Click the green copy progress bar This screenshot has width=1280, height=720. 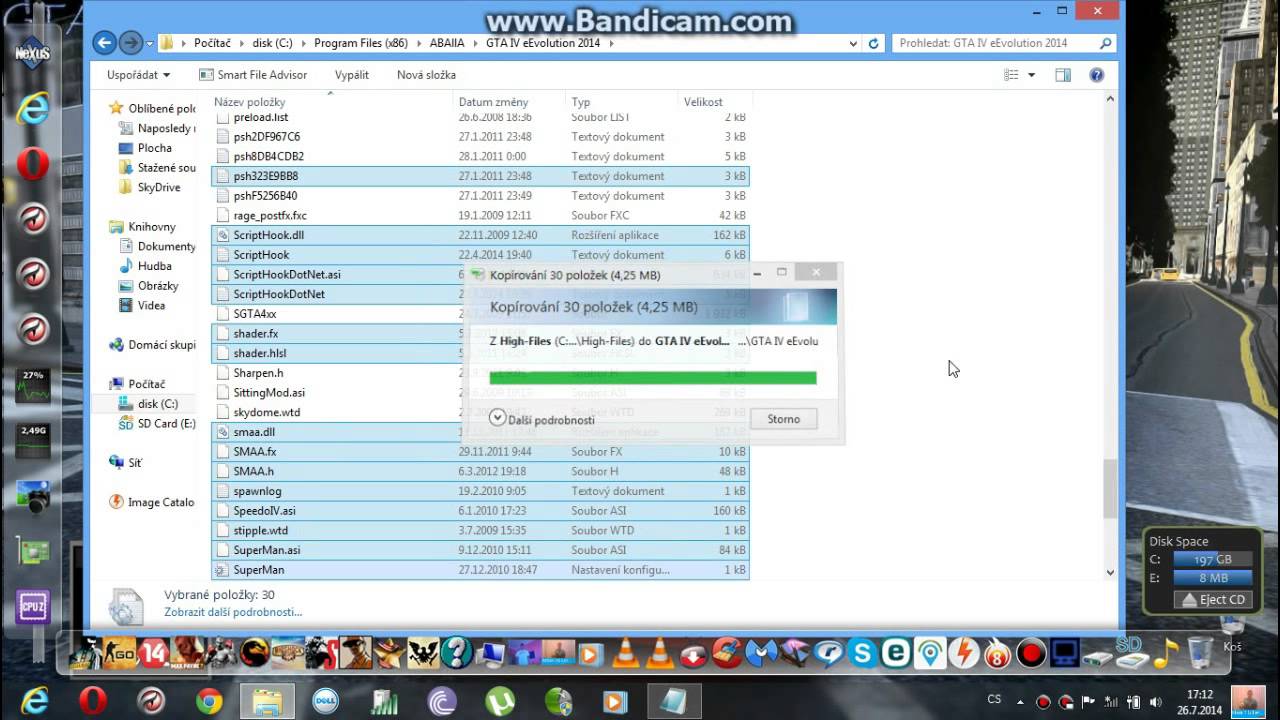[x=653, y=378]
